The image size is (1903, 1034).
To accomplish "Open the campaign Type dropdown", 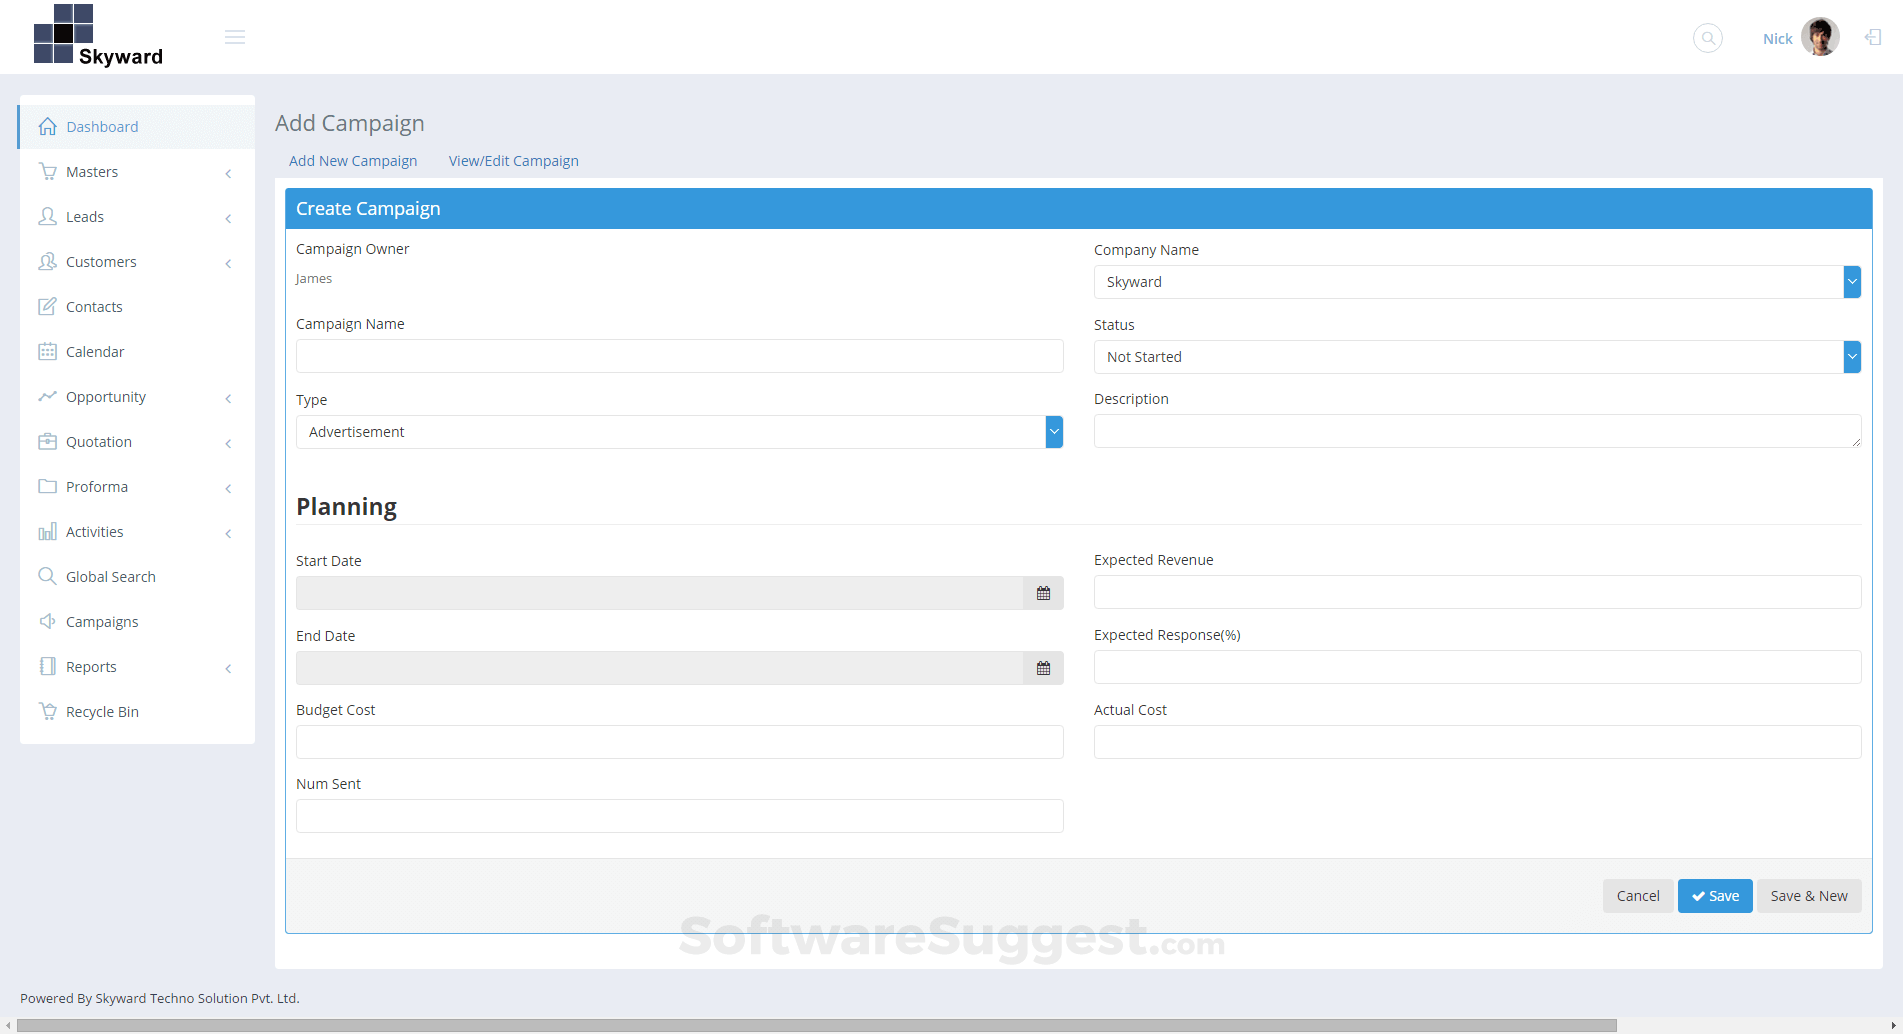I will click(1053, 431).
